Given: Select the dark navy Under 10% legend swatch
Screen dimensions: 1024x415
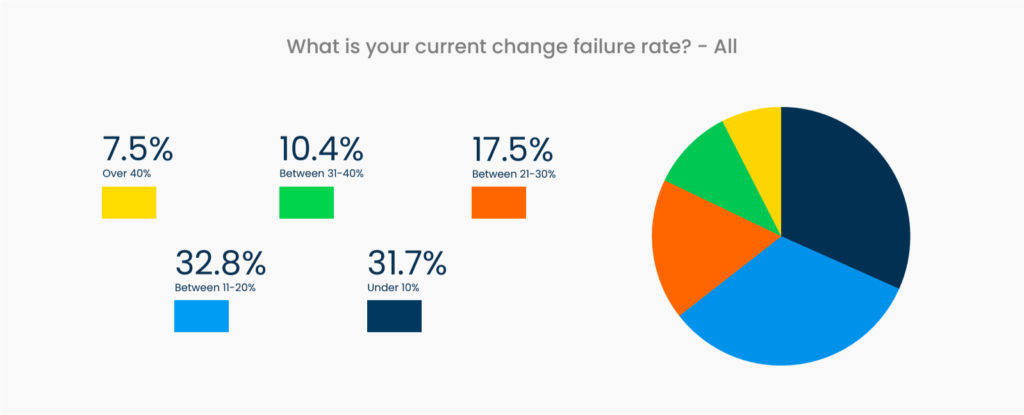Looking at the screenshot, I should coord(394,316).
